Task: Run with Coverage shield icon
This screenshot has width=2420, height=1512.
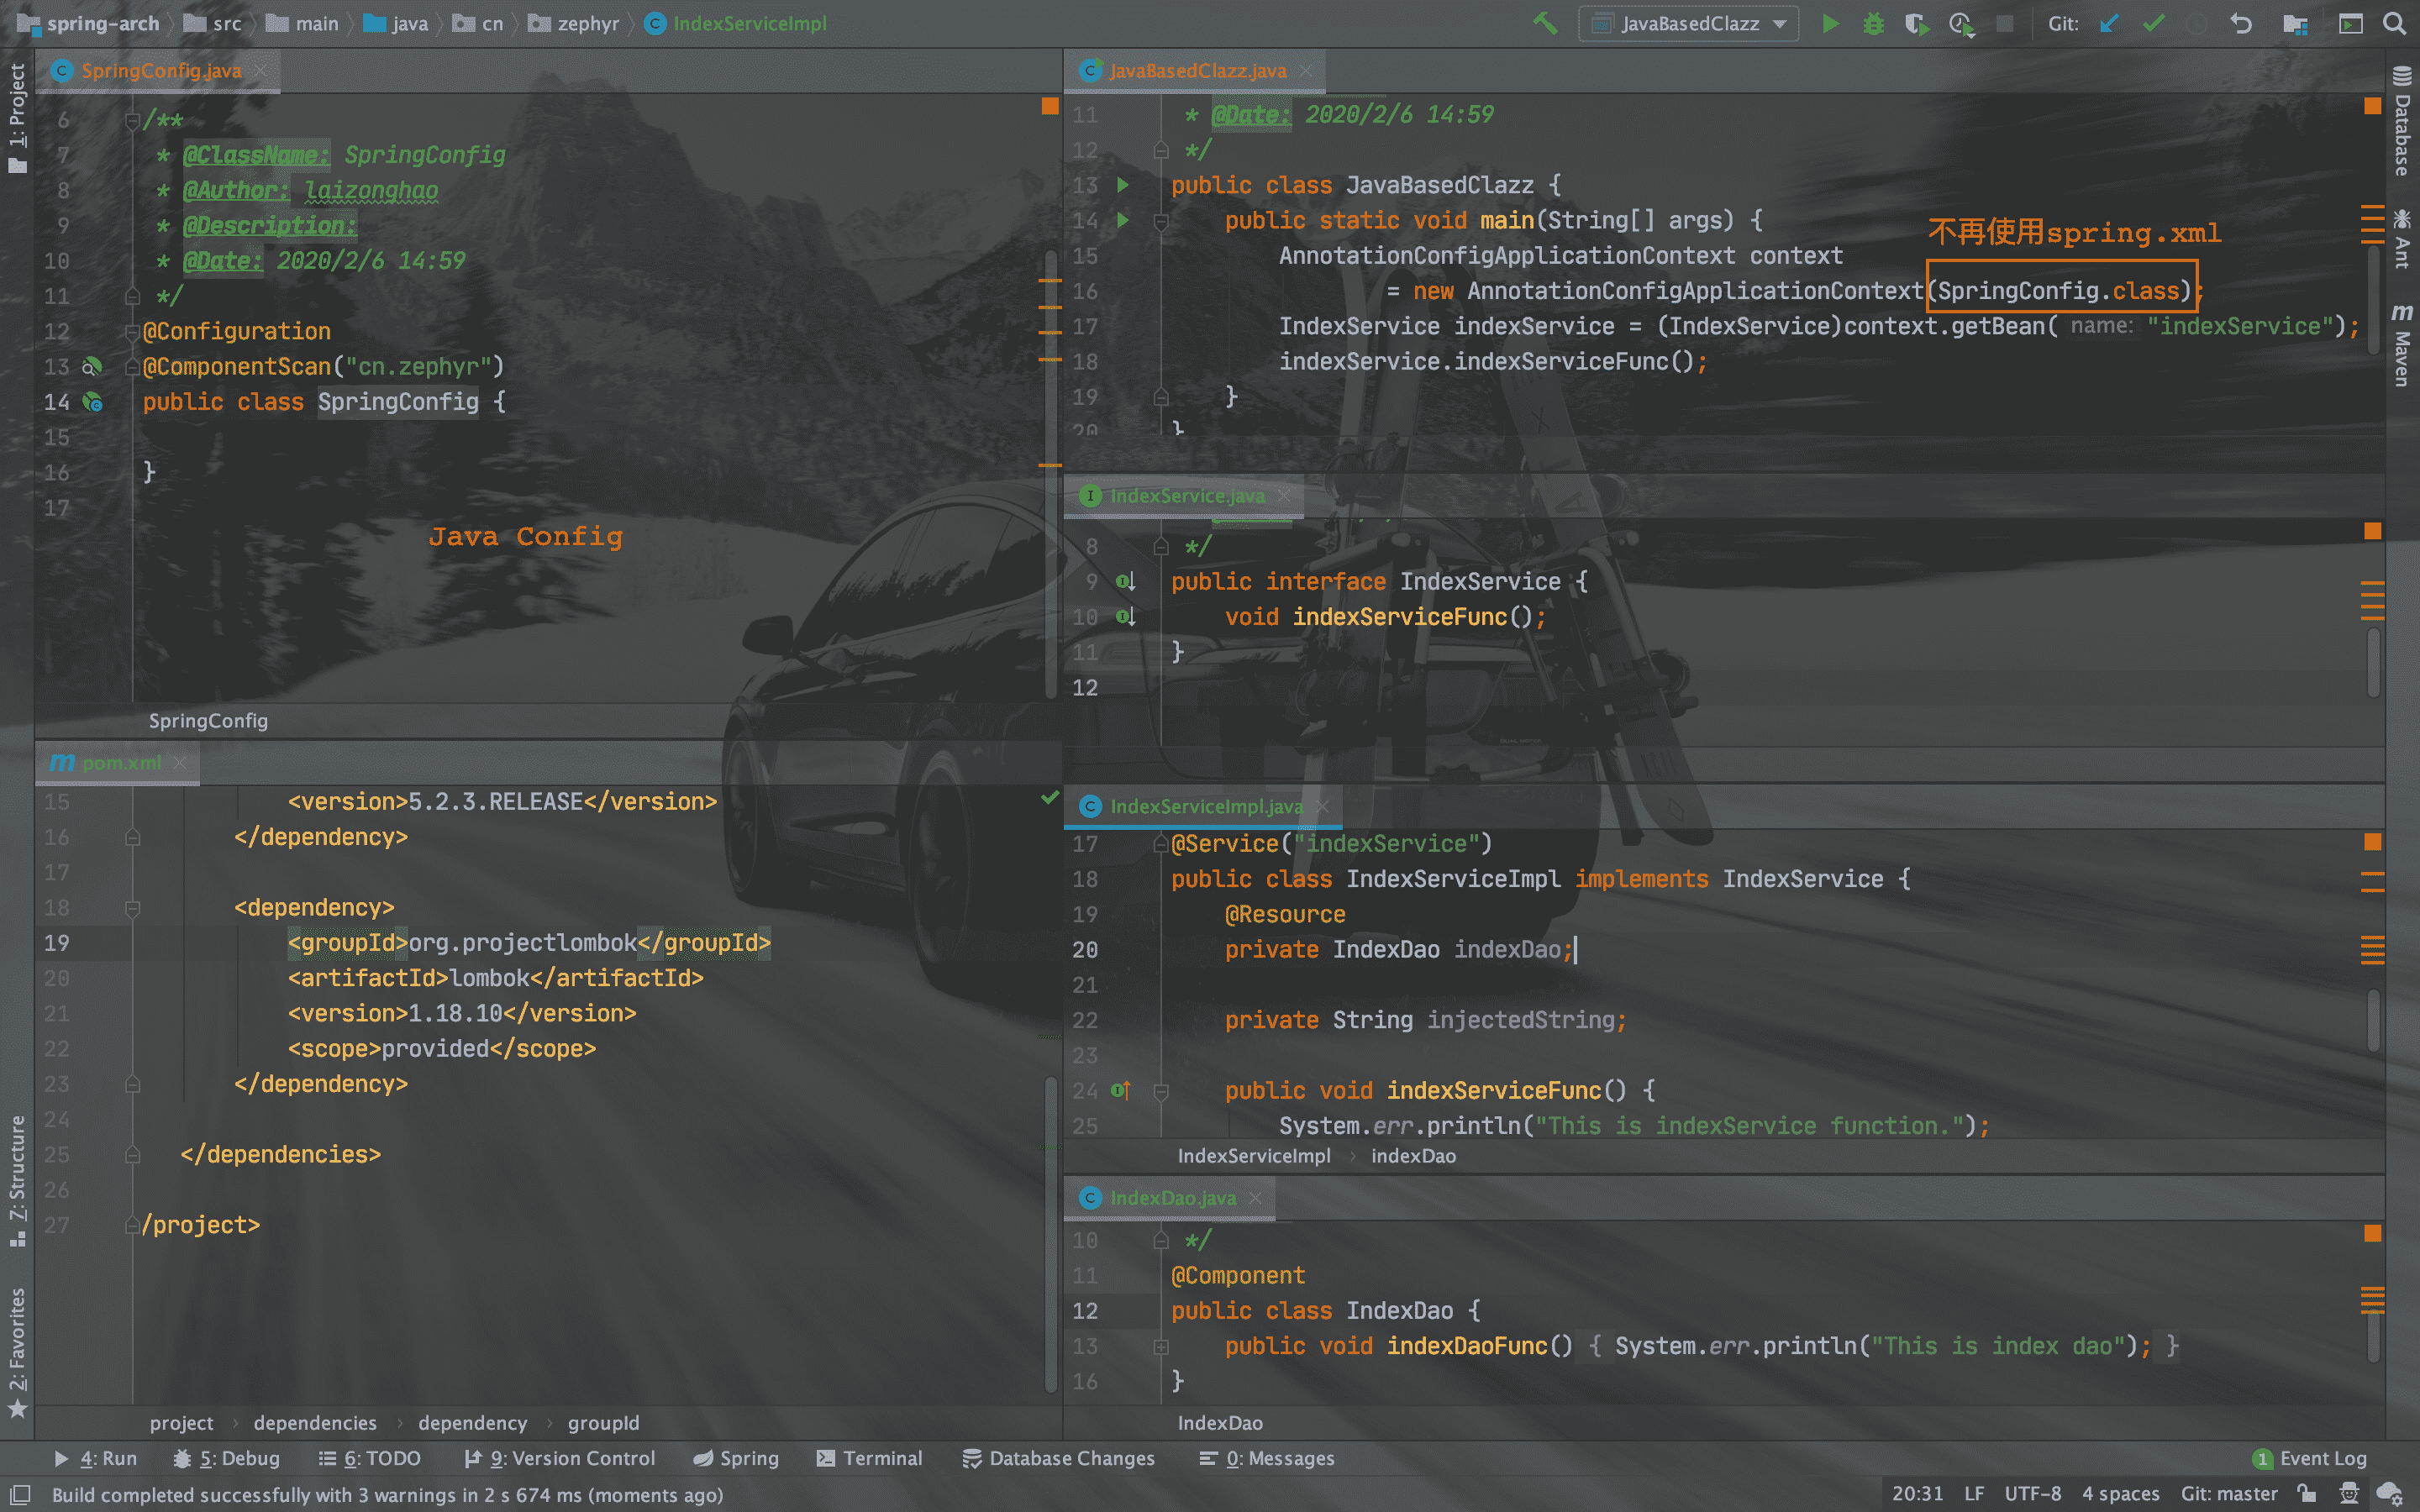Action: [1916, 23]
